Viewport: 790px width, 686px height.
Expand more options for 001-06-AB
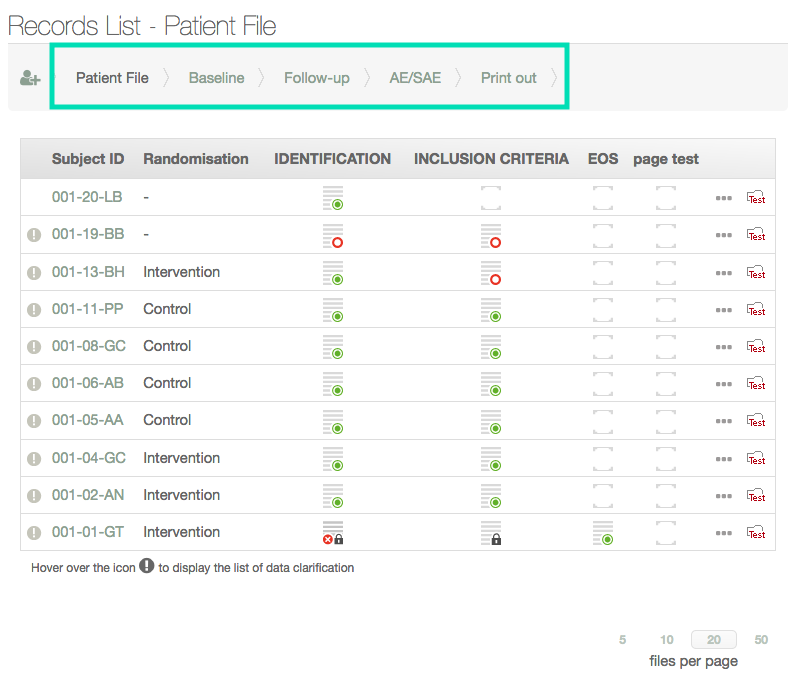(723, 384)
